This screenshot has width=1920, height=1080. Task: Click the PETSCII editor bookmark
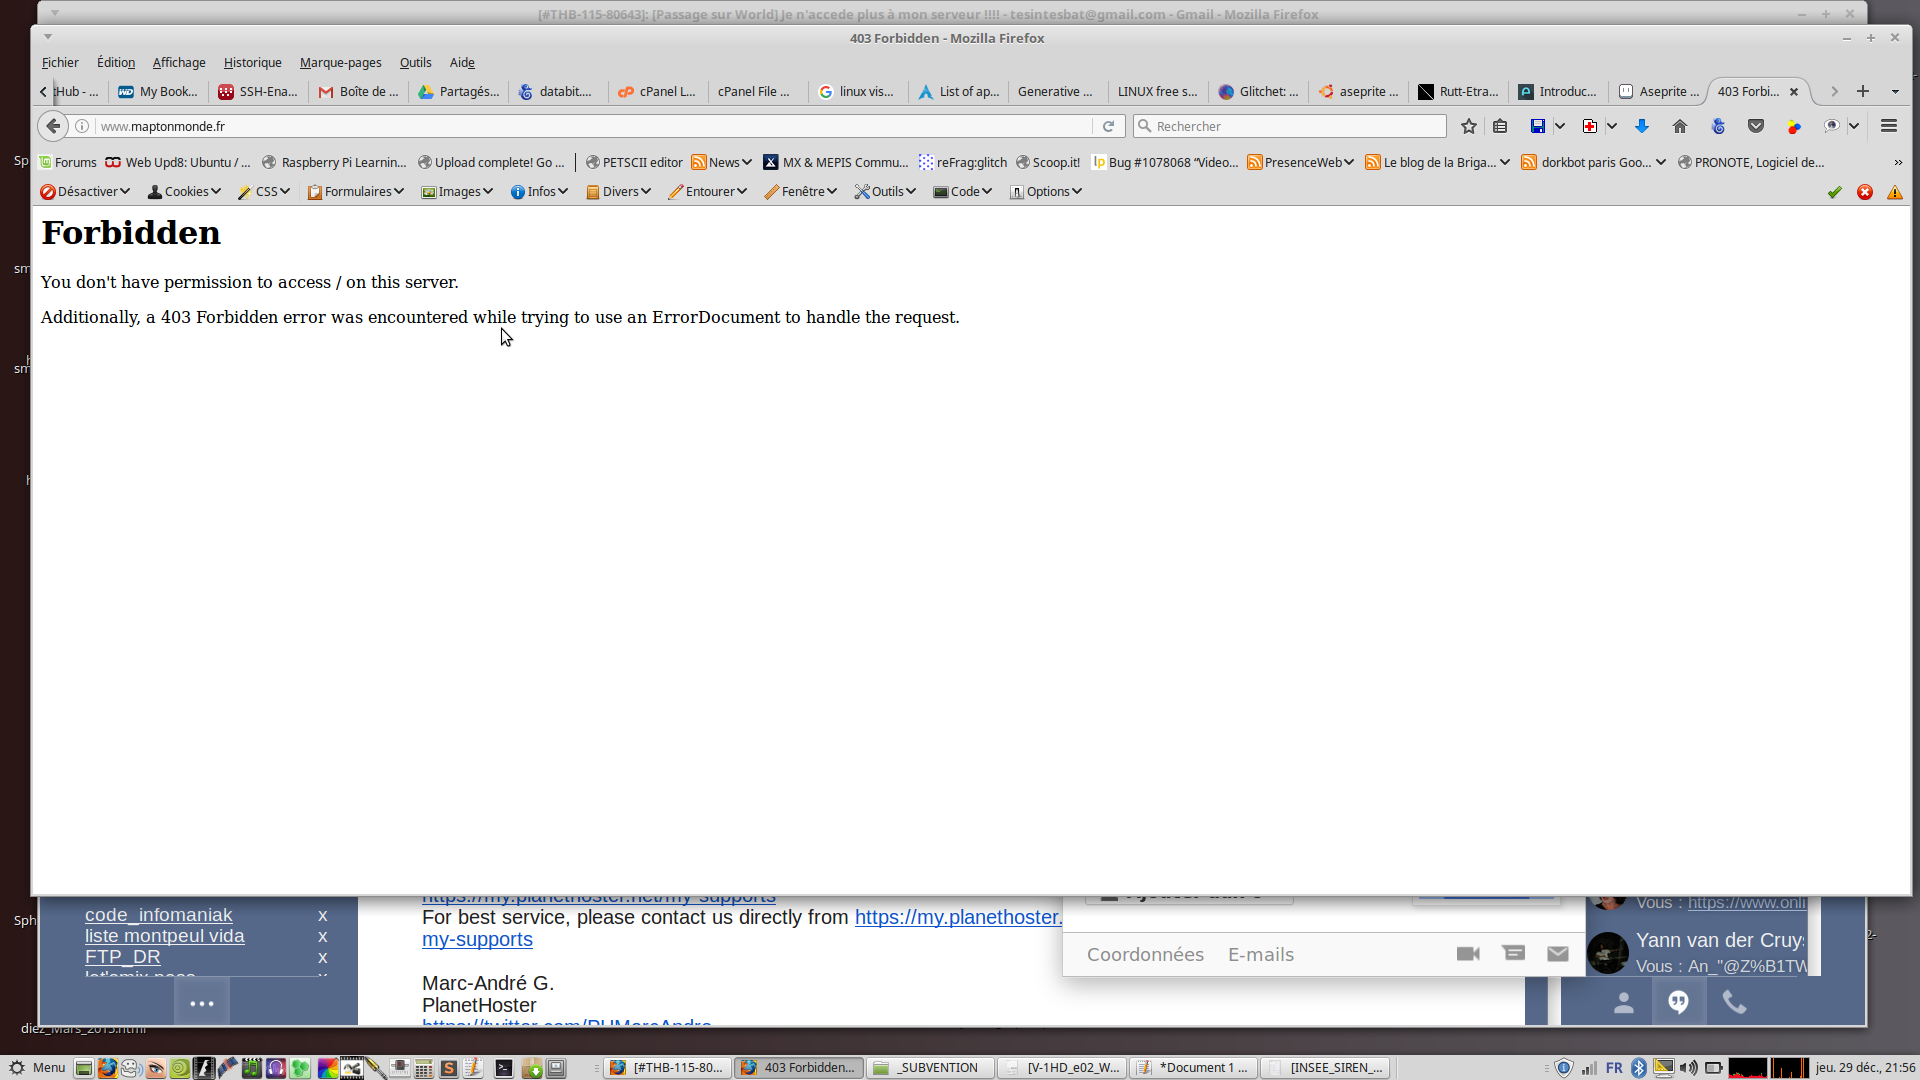(634, 162)
